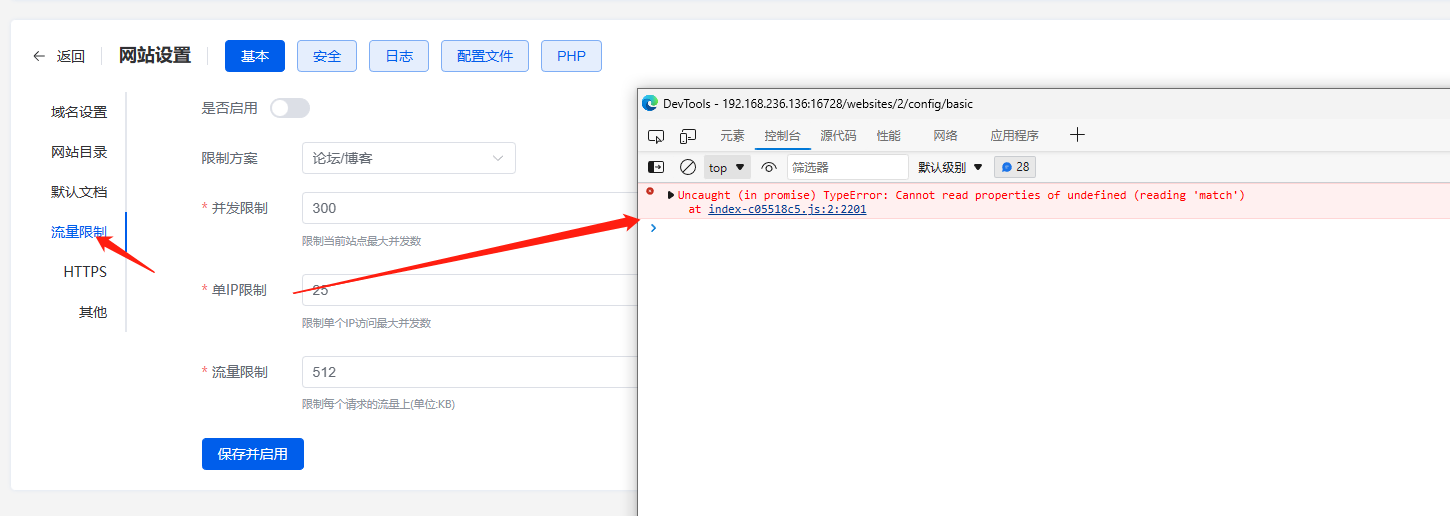Image resolution: width=1450 pixels, height=516 pixels.
Task: Open the 网站目录 side menu item
Action: (x=79, y=152)
